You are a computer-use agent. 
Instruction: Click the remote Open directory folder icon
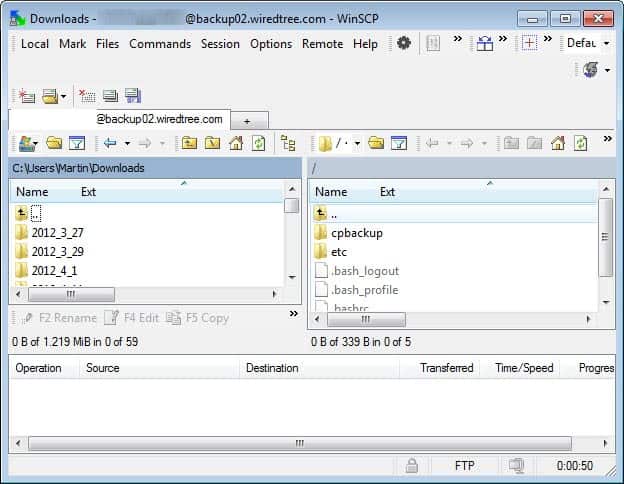[x=376, y=143]
